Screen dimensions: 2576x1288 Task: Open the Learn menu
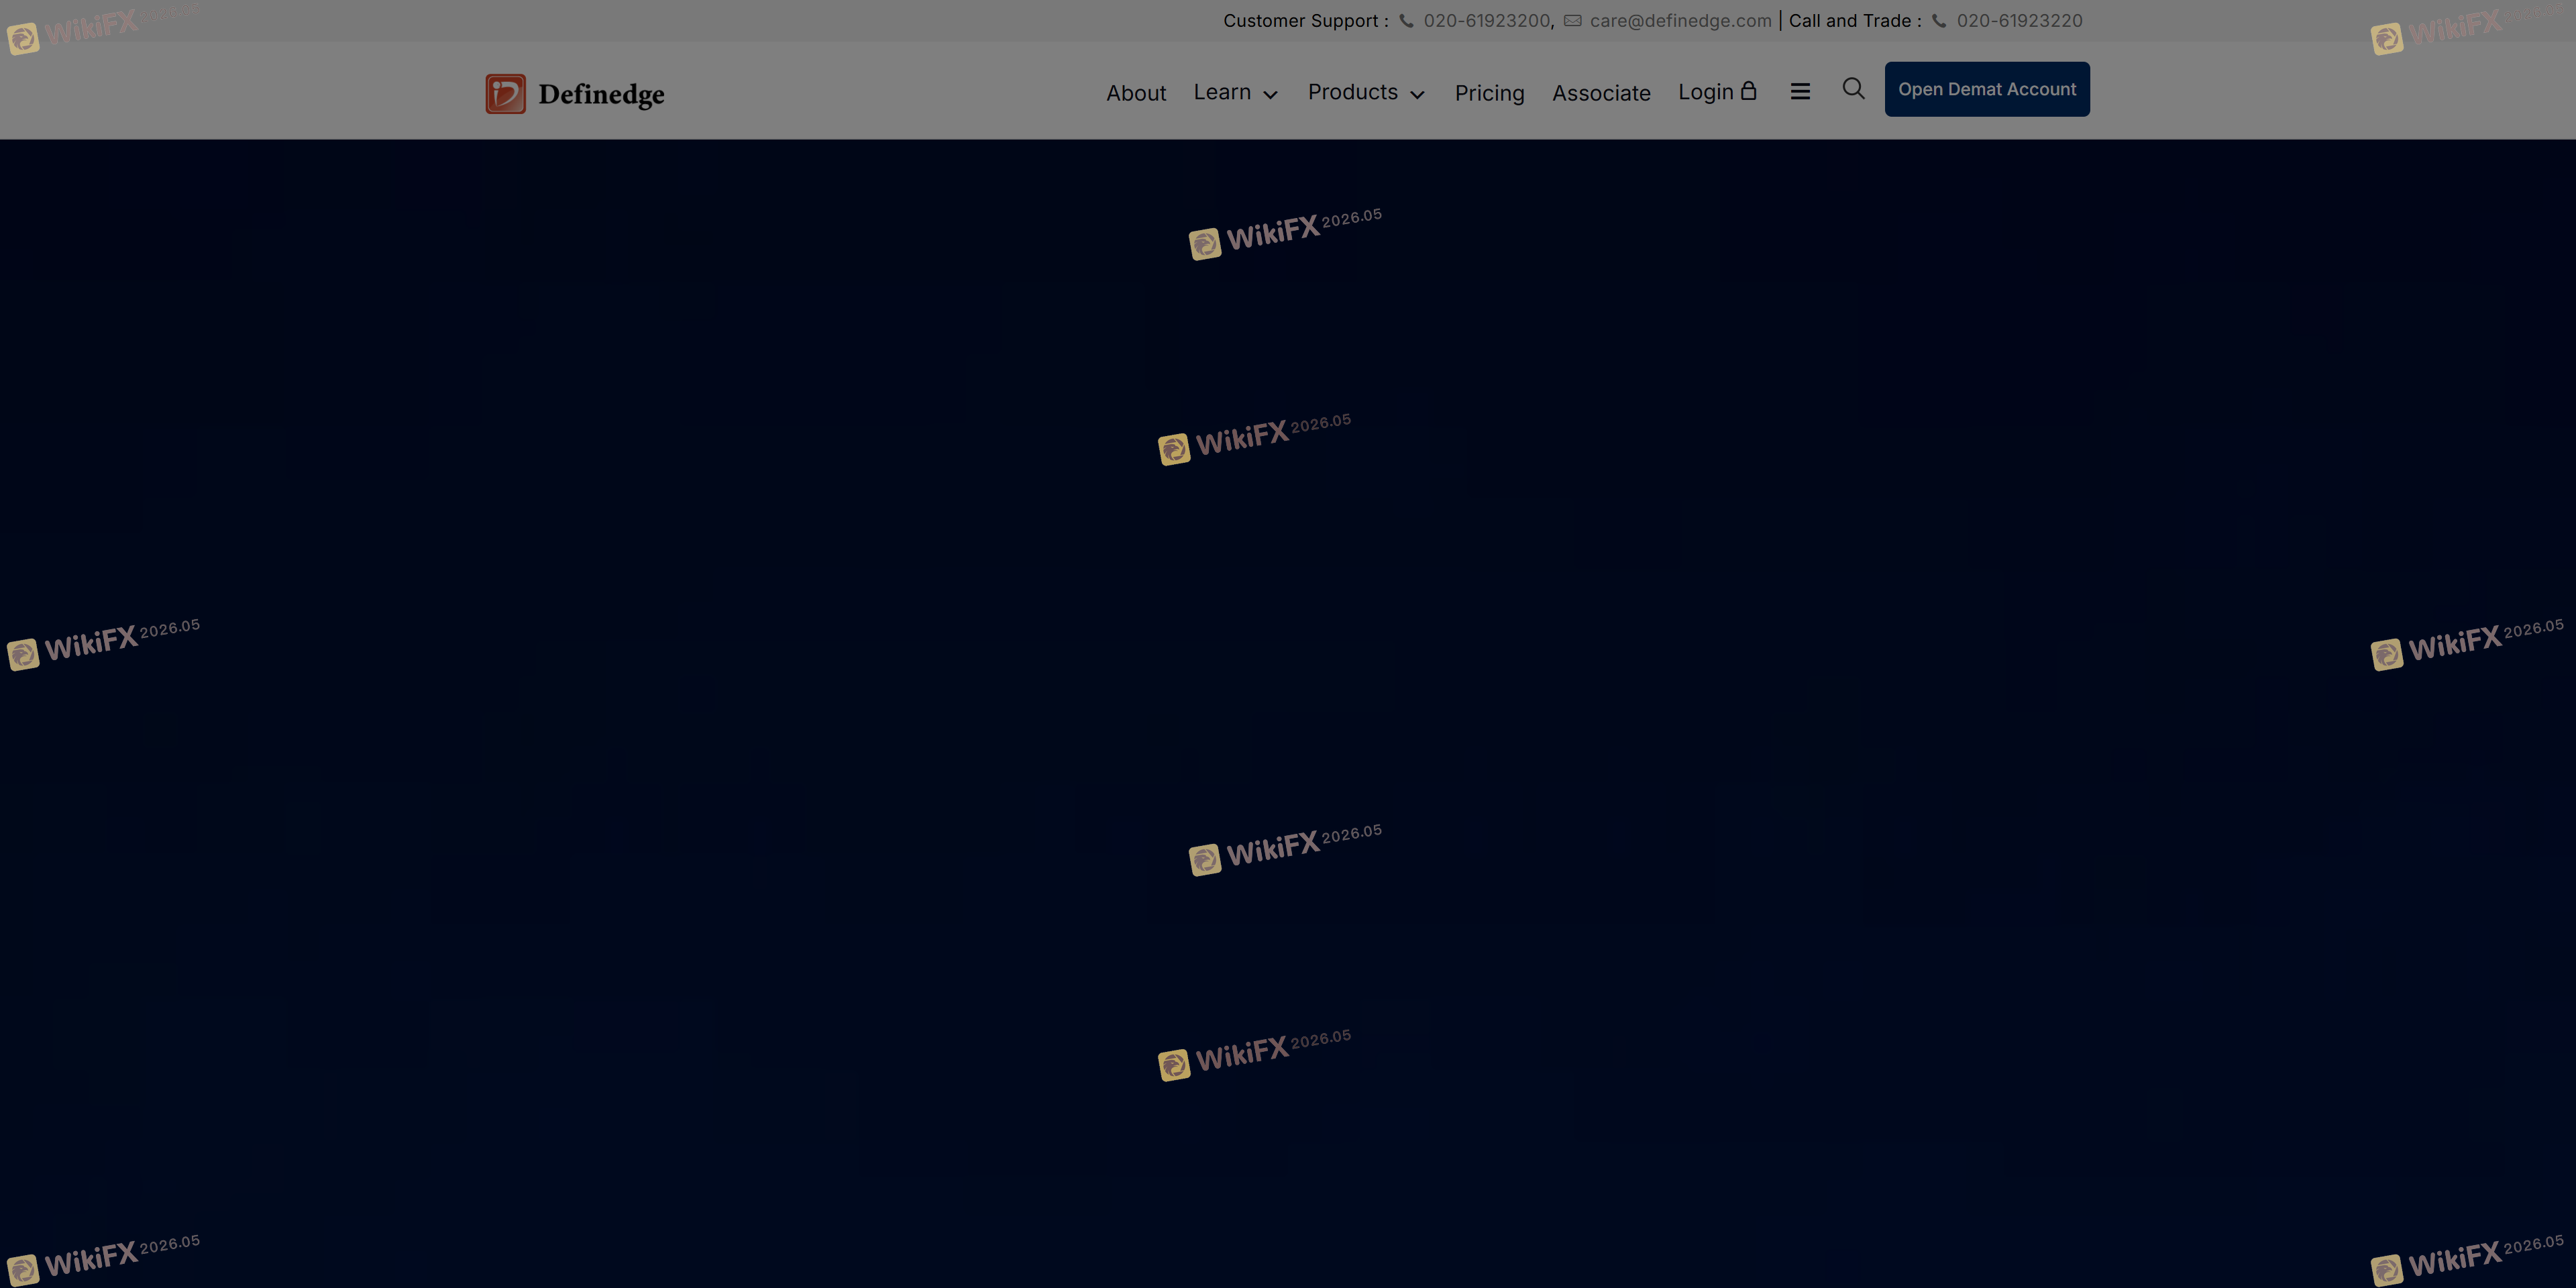(x=1222, y=92)
